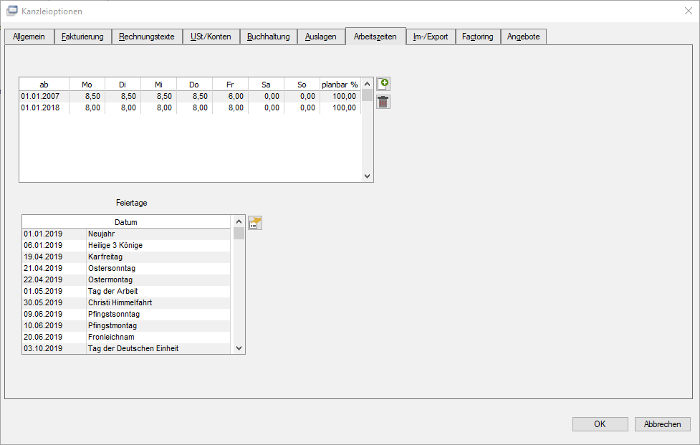Select the Tag der Deutschen Einheit row
This screenshot has height=445, width=700.
click(126, 348)
